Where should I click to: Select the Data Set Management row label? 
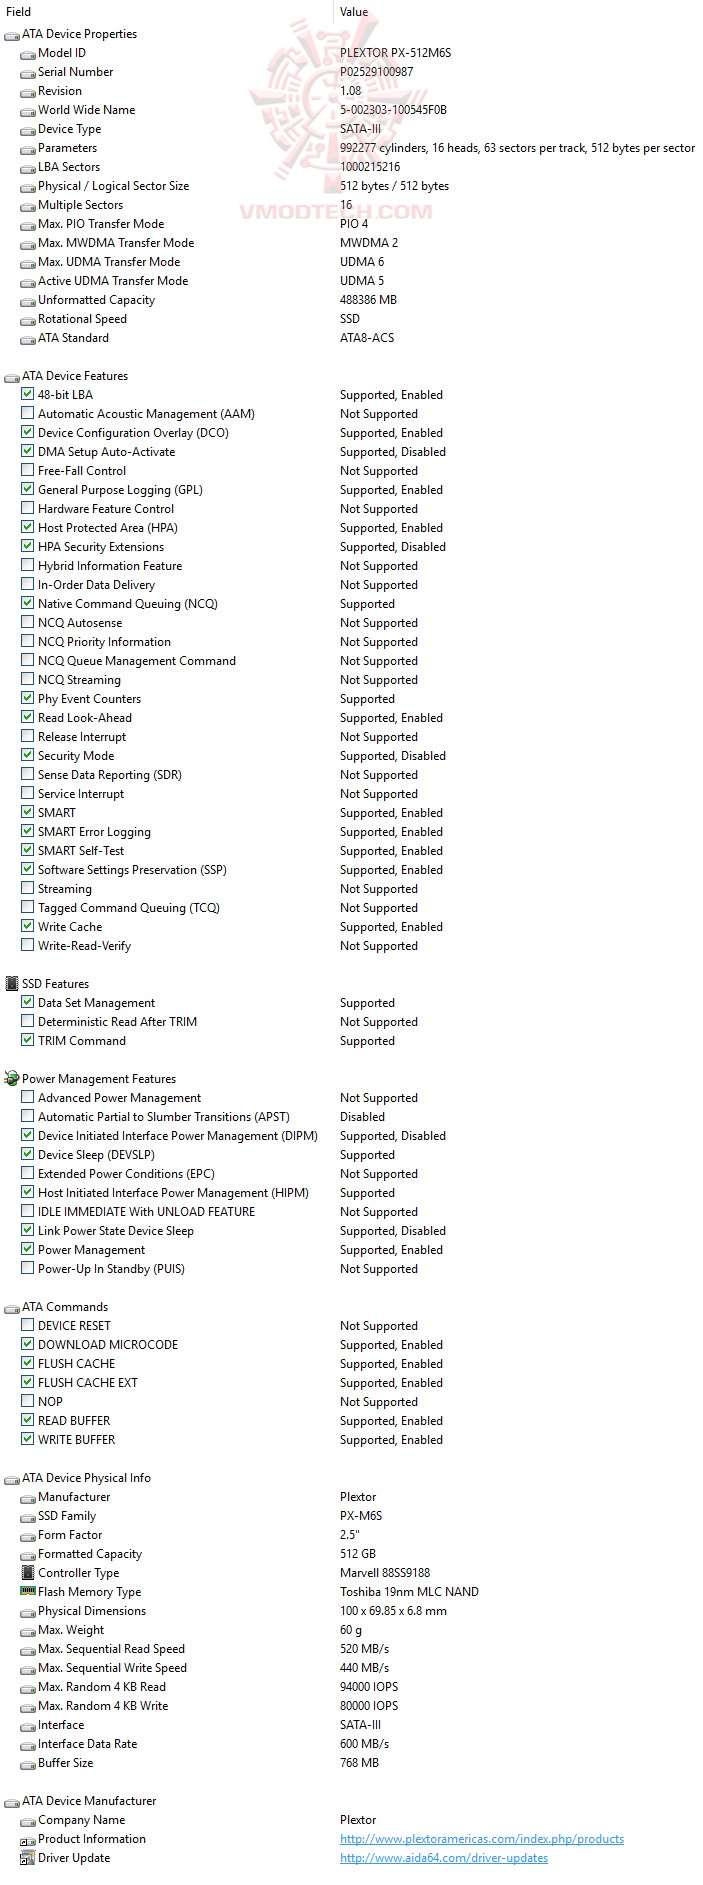(96, 1003)
